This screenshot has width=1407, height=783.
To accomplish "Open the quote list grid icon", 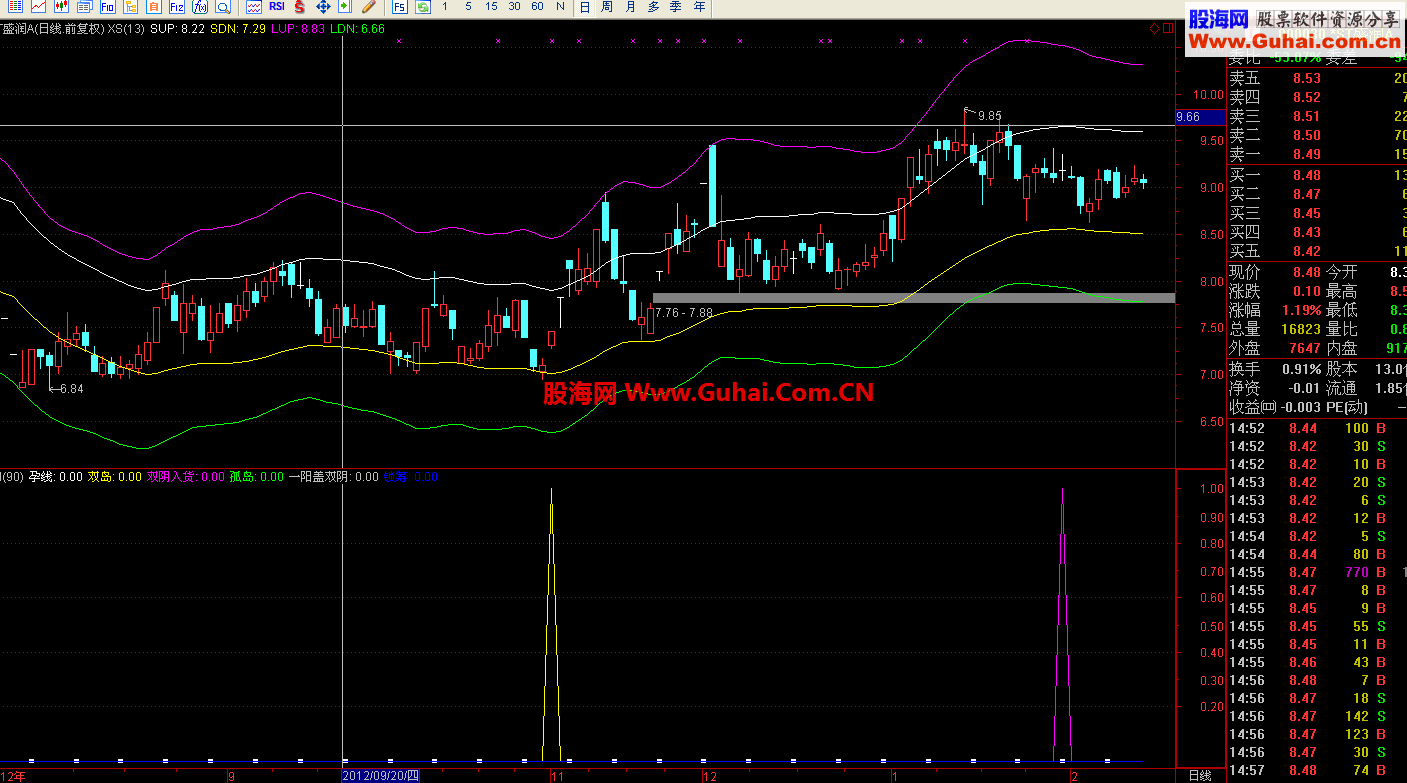I will [x=16, y=7].
